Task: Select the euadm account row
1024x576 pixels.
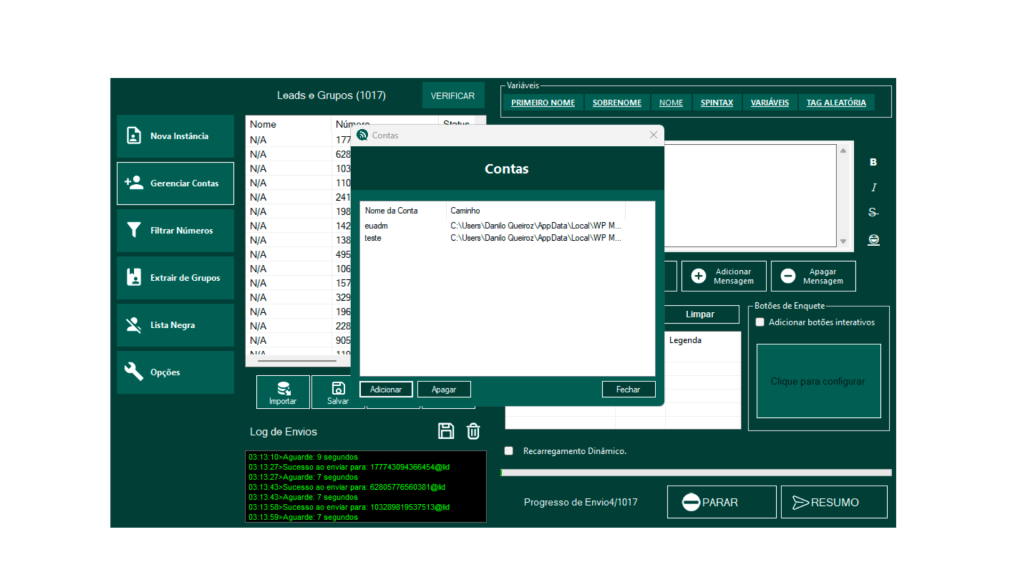Action: click(x=377, y=226)
